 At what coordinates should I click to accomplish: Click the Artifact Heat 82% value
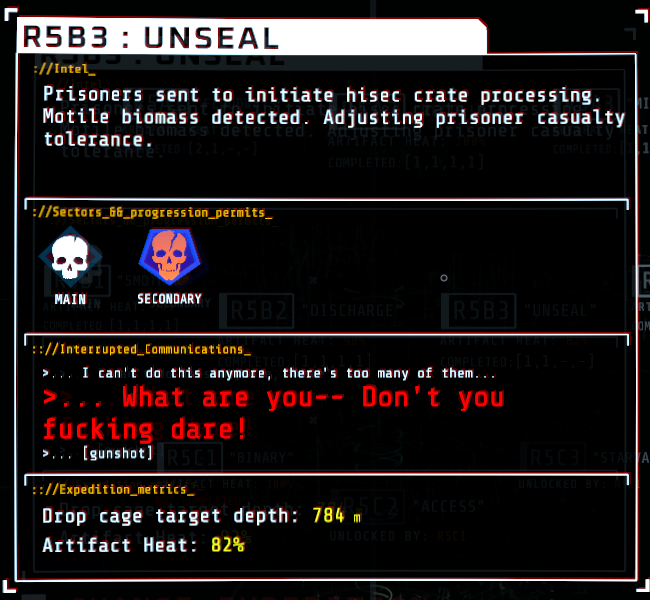click(x=228, y=545)
